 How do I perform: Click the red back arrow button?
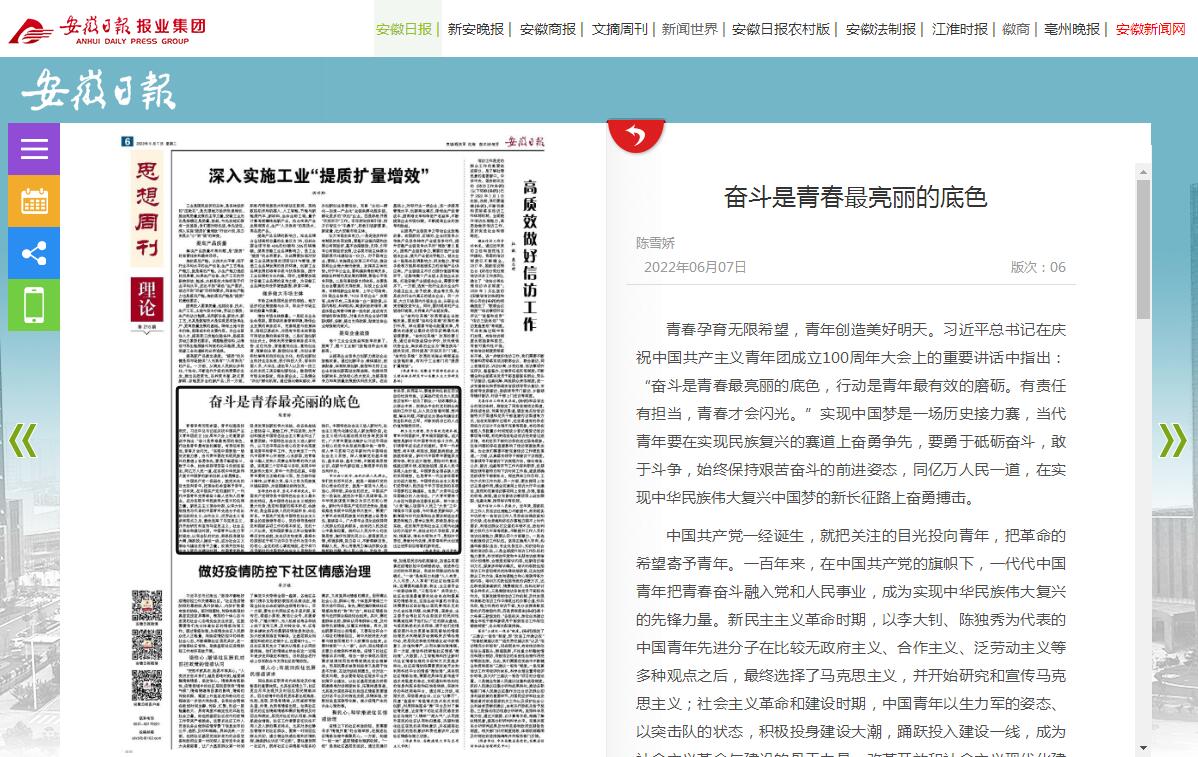point(636,135)
